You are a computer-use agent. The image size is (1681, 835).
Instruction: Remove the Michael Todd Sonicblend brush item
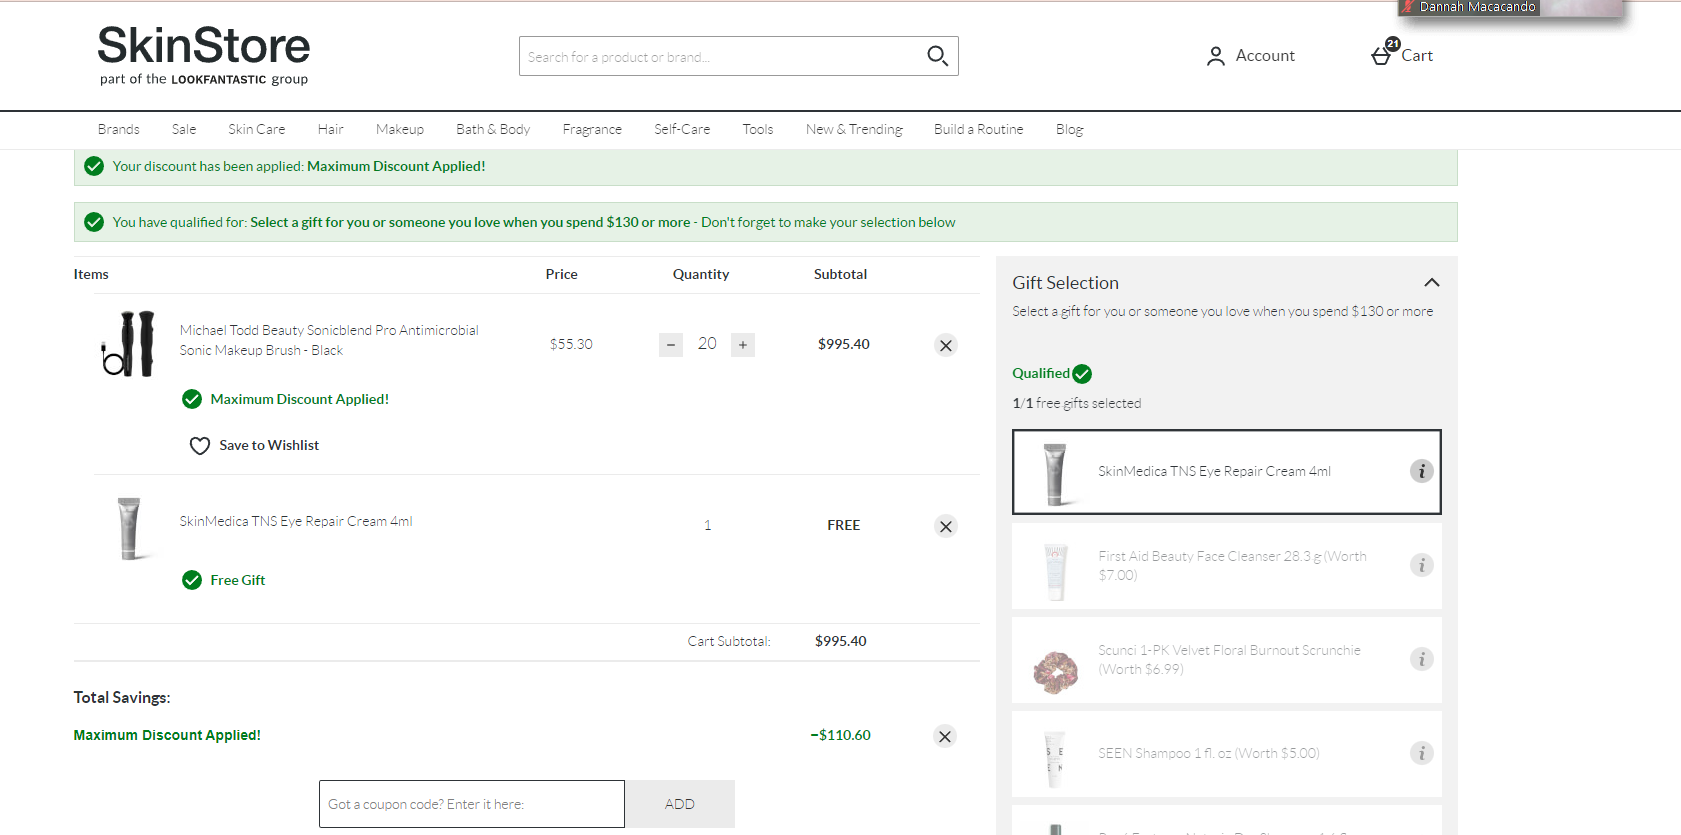946,345
